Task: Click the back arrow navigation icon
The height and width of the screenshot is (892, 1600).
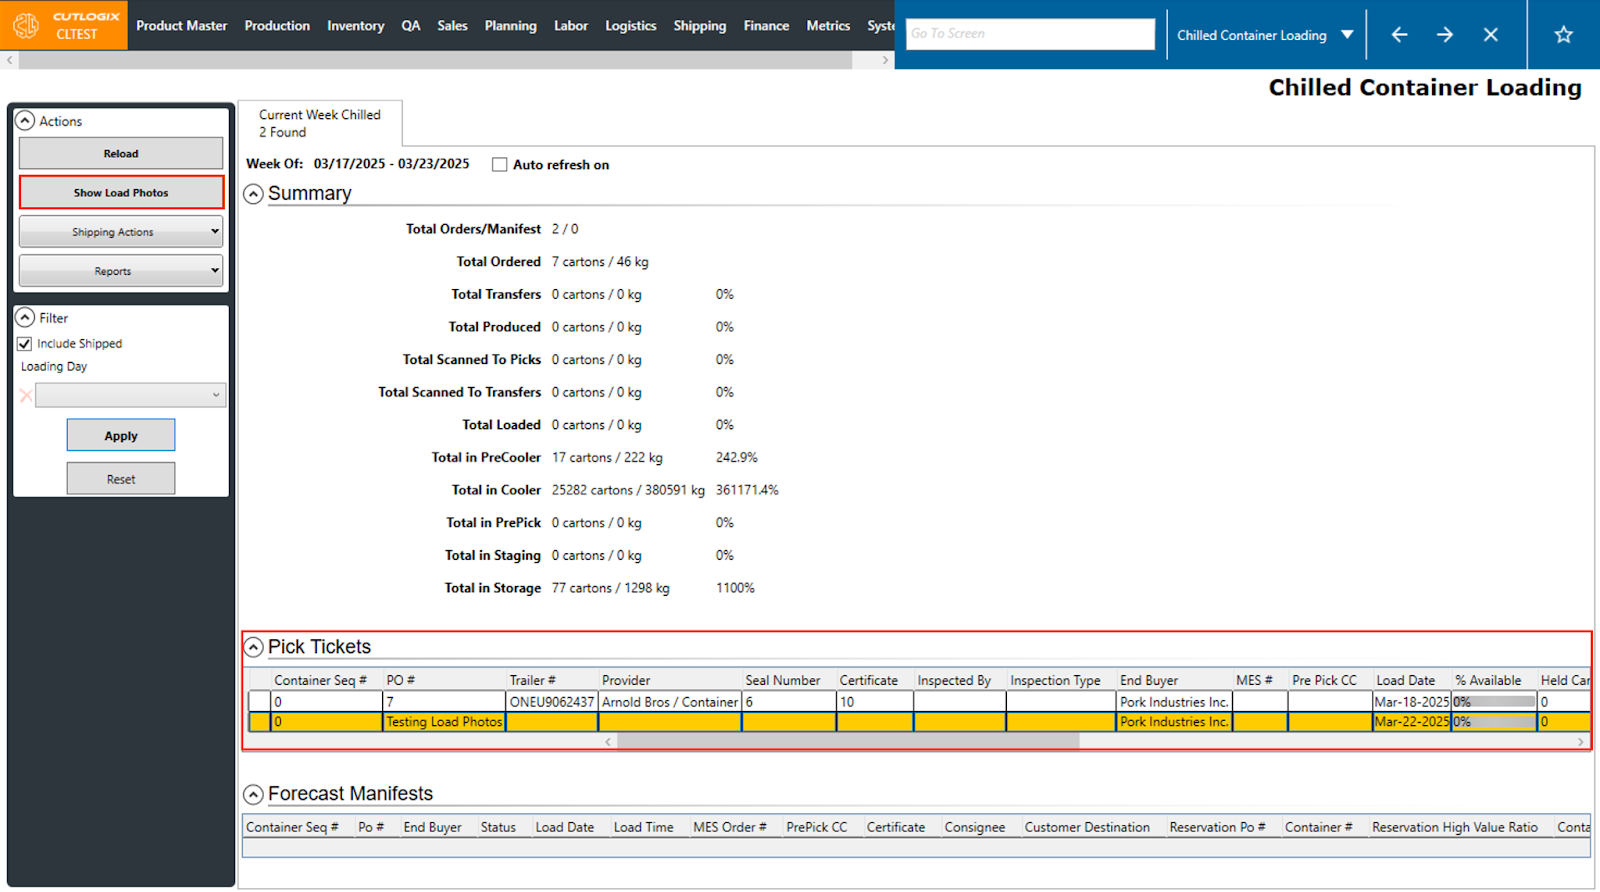Action: (x=1399, y=35)
